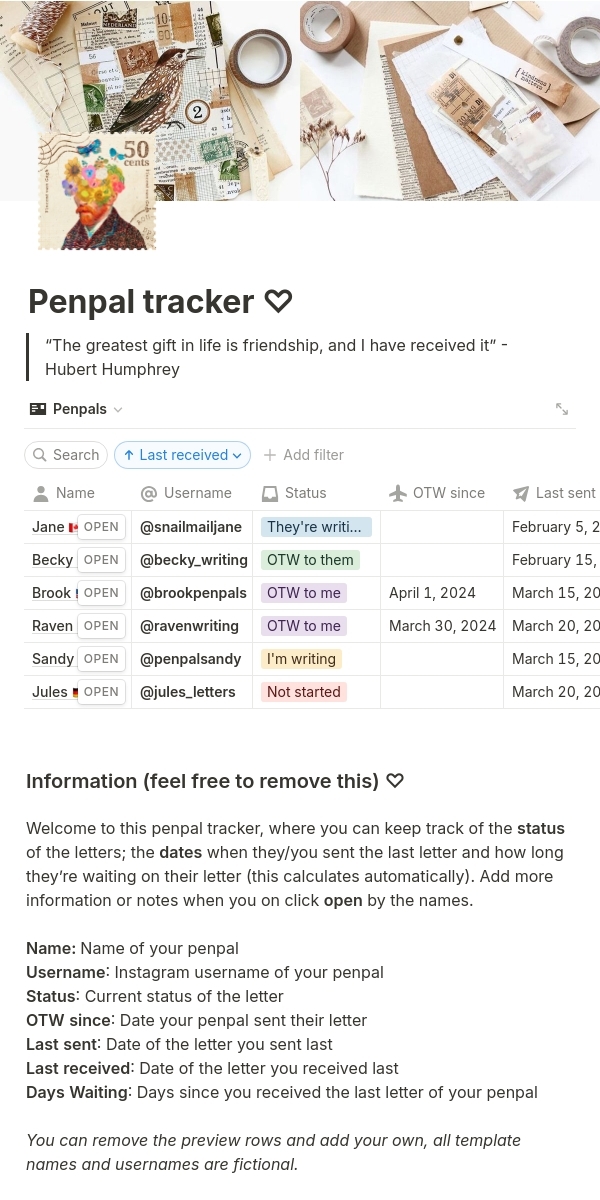Viewport: 600px width, 1200px height.
Task: Click the Search input field
Action: coord(76,455)
